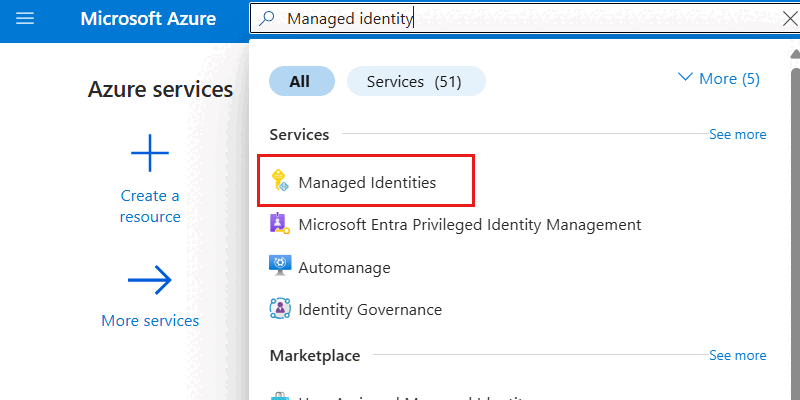Click the Managed identity search field

(x=520, y=18)
